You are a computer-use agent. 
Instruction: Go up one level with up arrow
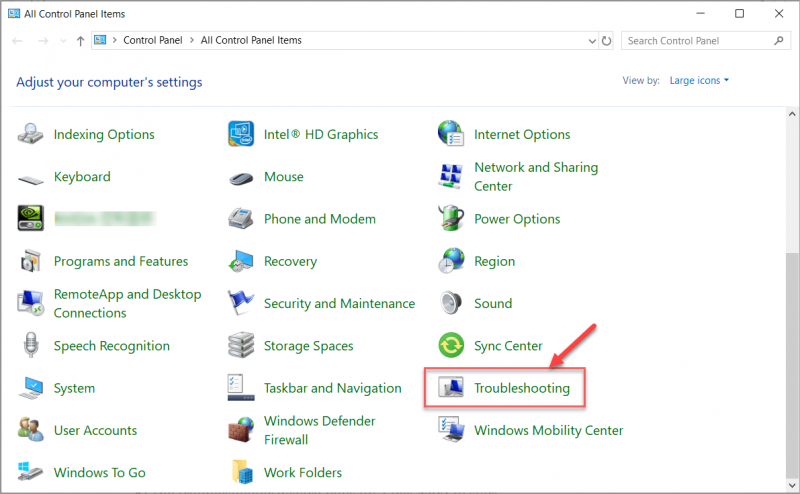point(80,41)
